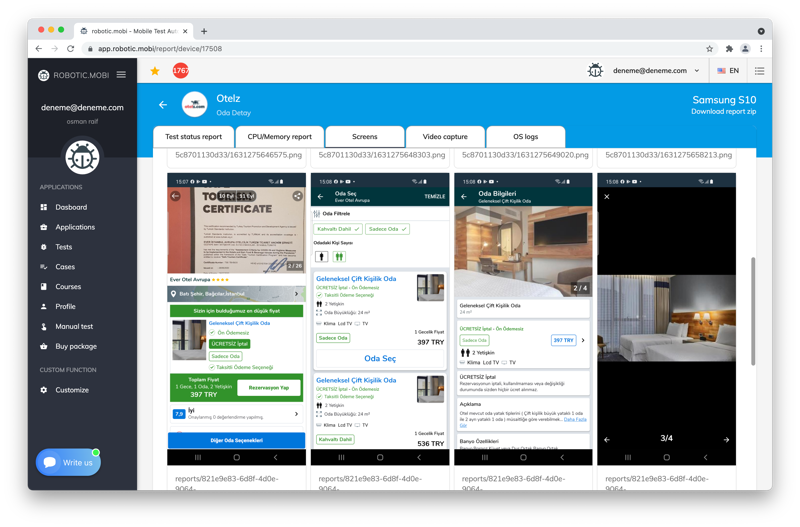Click the Dashboard sidebar icon
The image size is (800, 527).
[44, 207]
